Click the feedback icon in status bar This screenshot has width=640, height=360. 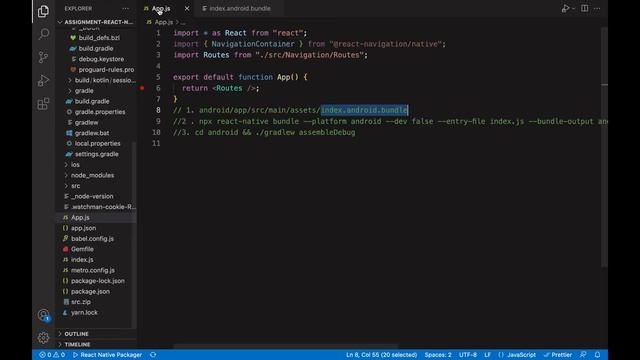click(583, 355)
